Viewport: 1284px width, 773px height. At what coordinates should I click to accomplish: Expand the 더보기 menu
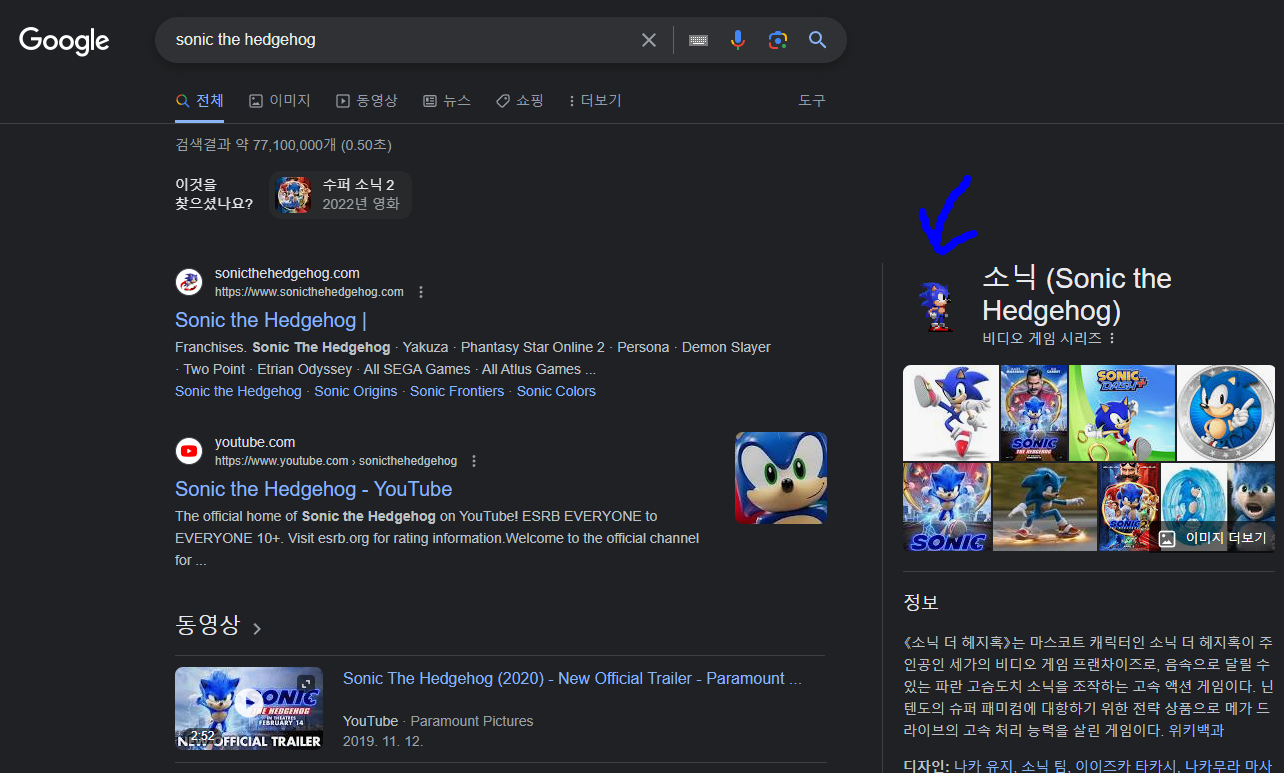pyautogui.click(x=595, y=101)
